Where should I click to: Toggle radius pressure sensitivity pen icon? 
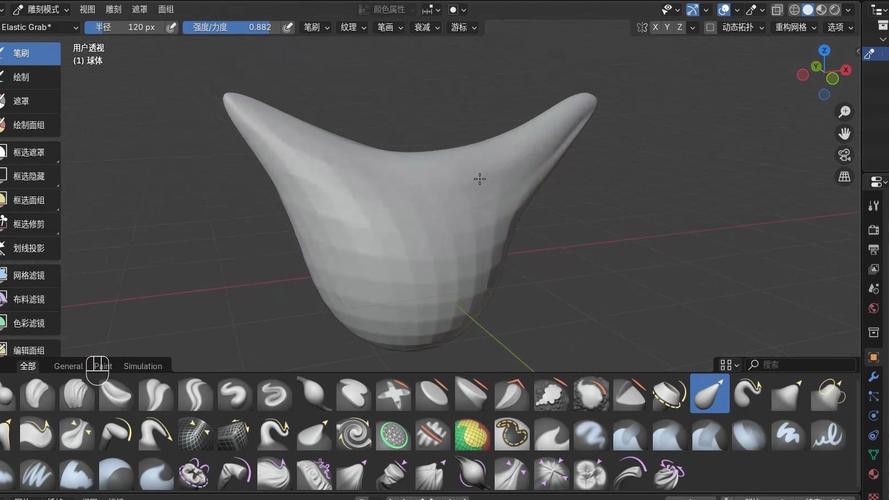[x=171, y=27]
